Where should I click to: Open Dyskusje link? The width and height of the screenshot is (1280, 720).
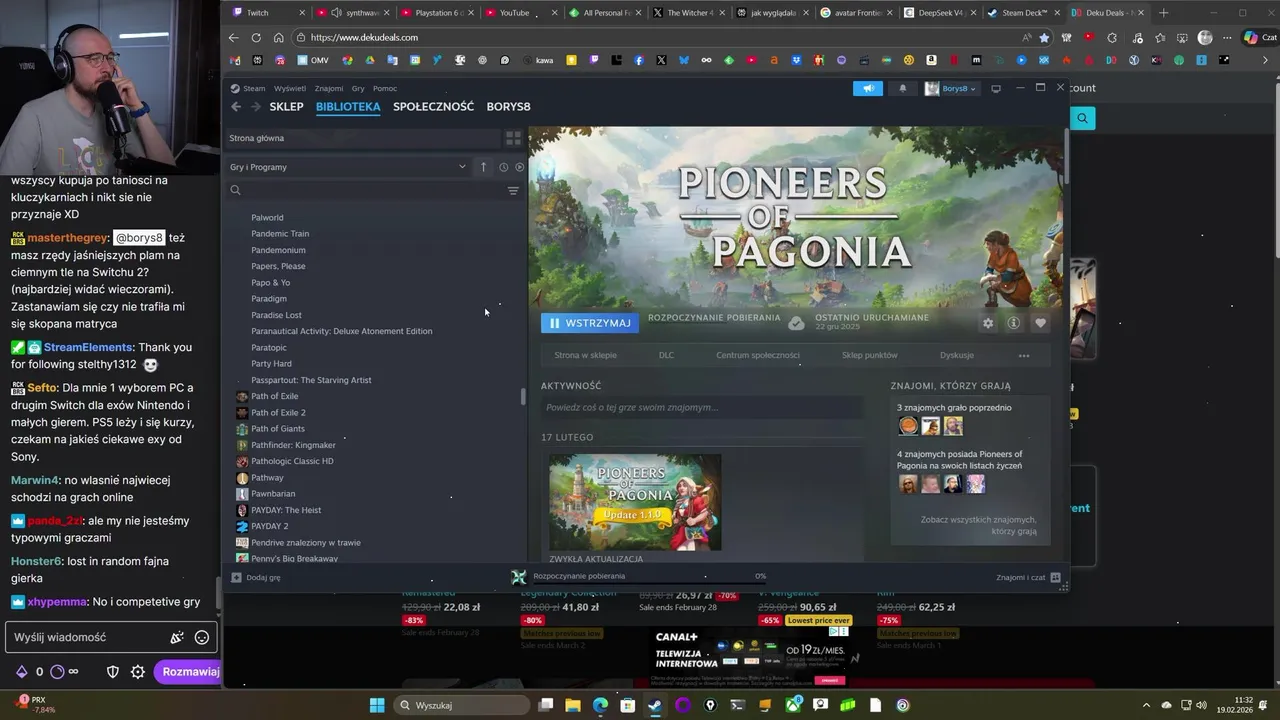[957, 355]
